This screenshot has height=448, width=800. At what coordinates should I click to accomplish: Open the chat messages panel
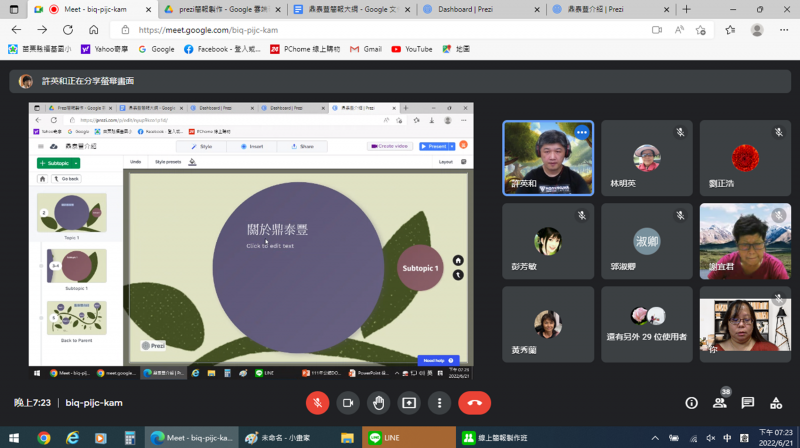pos(748,402)
